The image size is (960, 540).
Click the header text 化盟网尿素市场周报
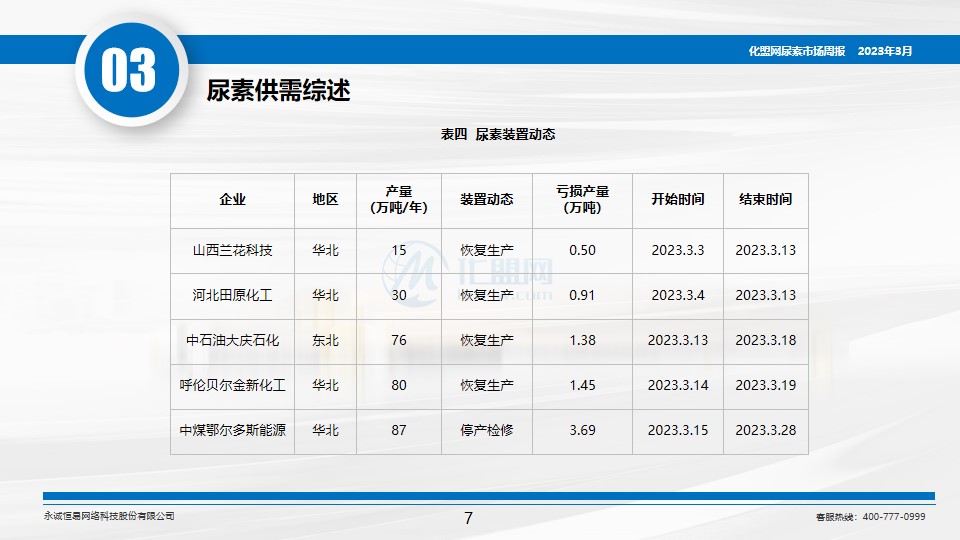(x=796, y=50)
